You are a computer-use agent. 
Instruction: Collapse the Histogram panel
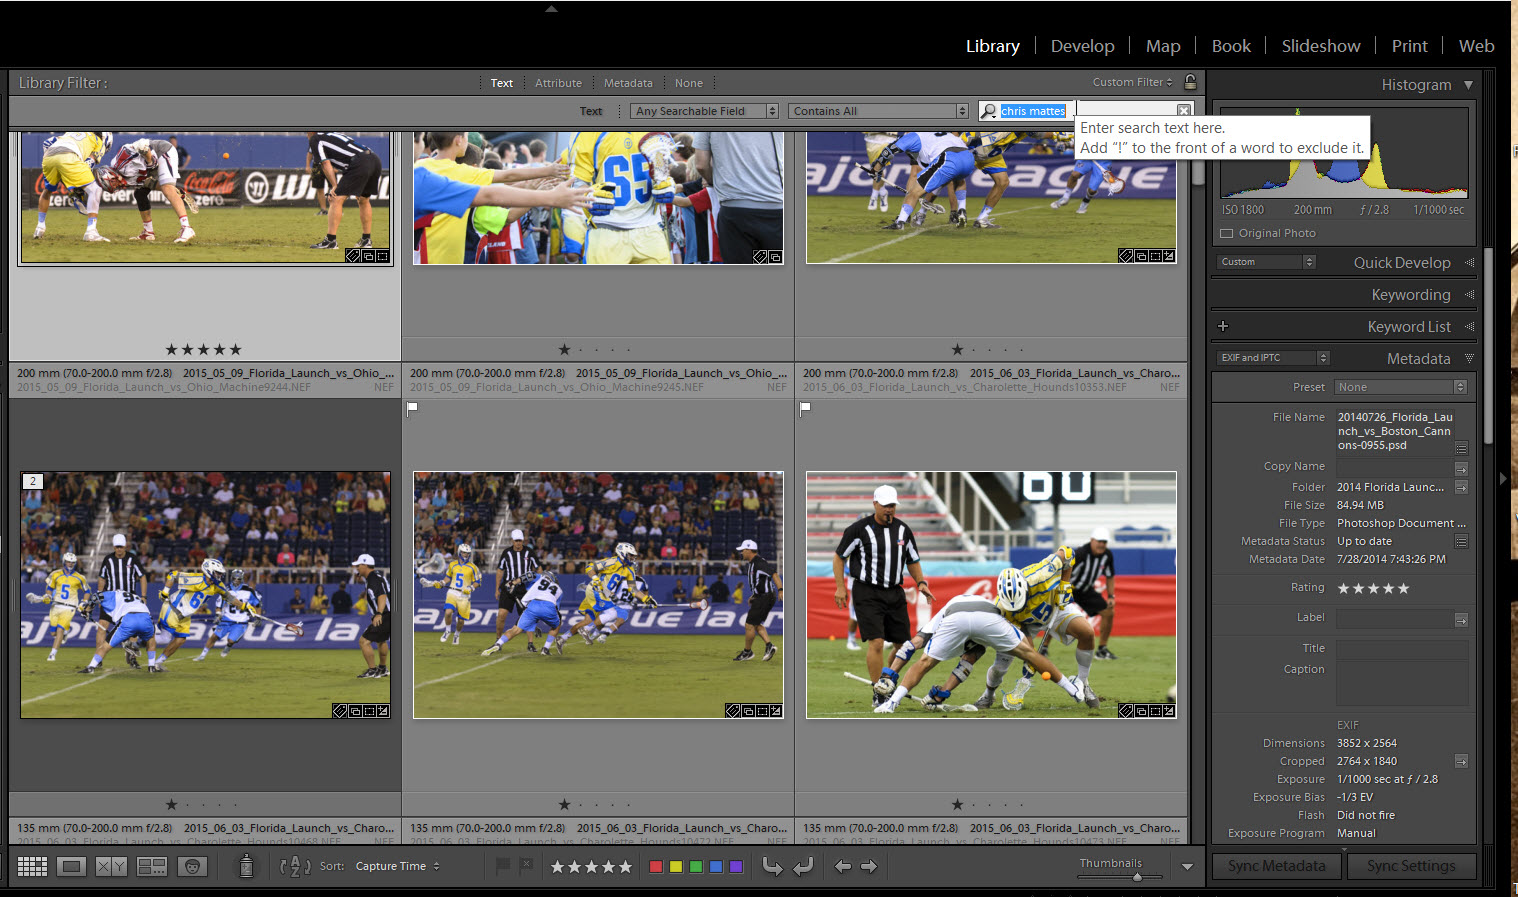point(1468,85)
